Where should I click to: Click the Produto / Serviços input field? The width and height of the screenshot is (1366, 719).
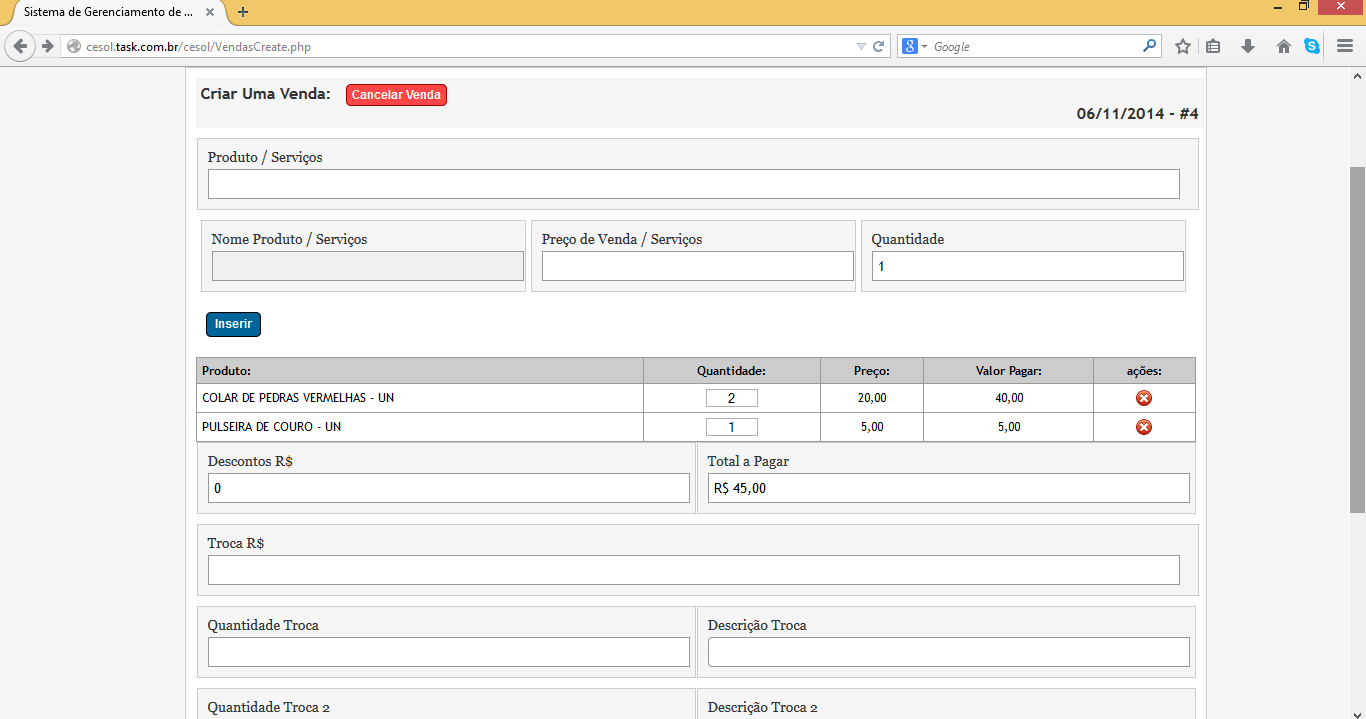coord(693,184)
